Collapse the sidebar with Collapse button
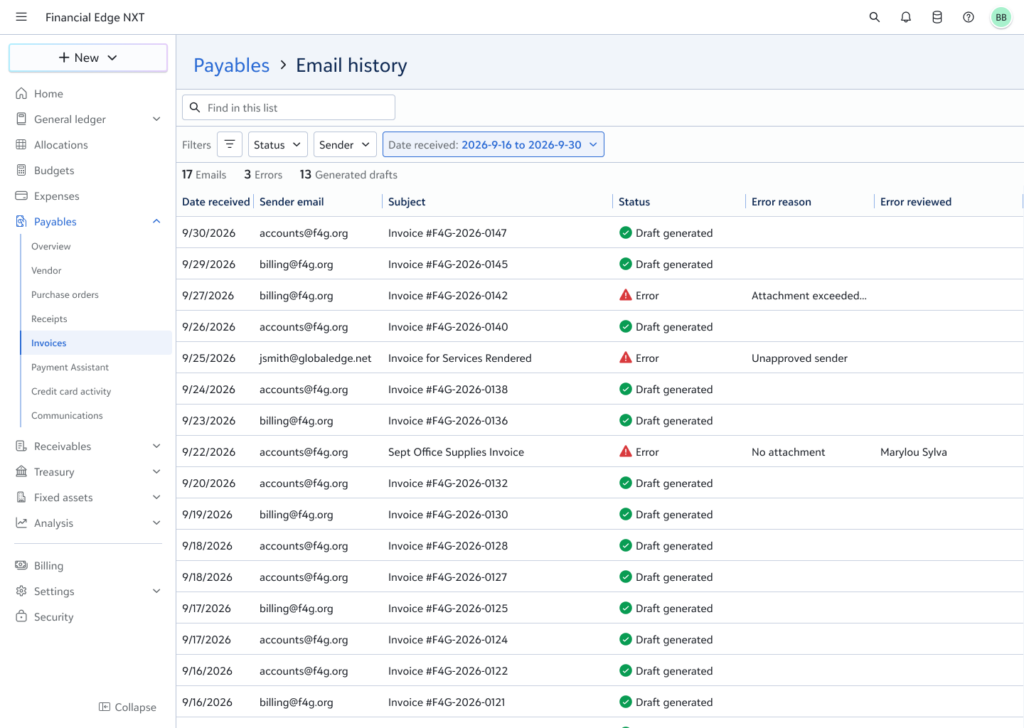The image size is (1024, 728). [x=127, y=707]
